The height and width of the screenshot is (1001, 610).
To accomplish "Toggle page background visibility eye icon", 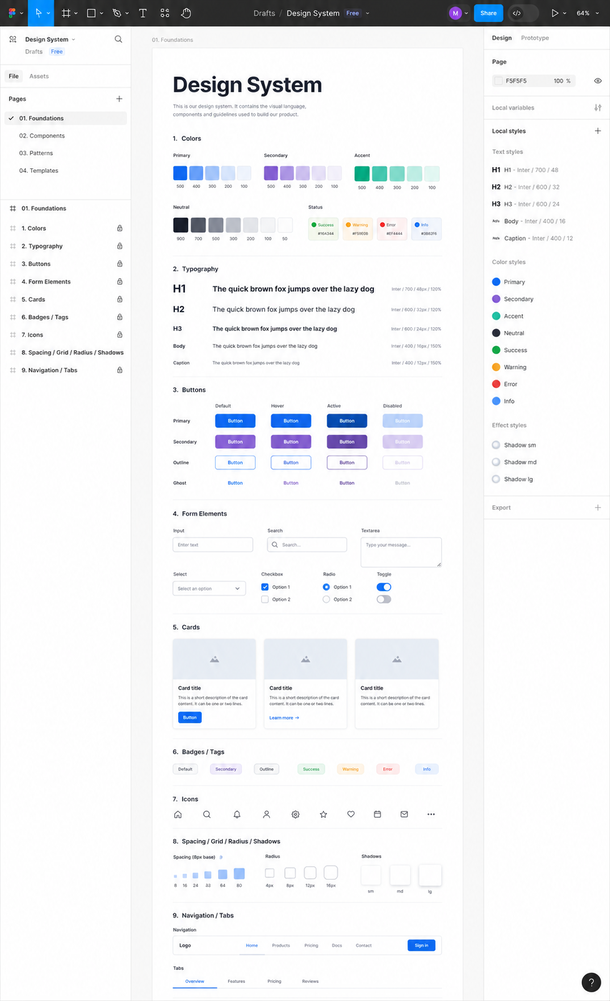I will pos(598,81).
